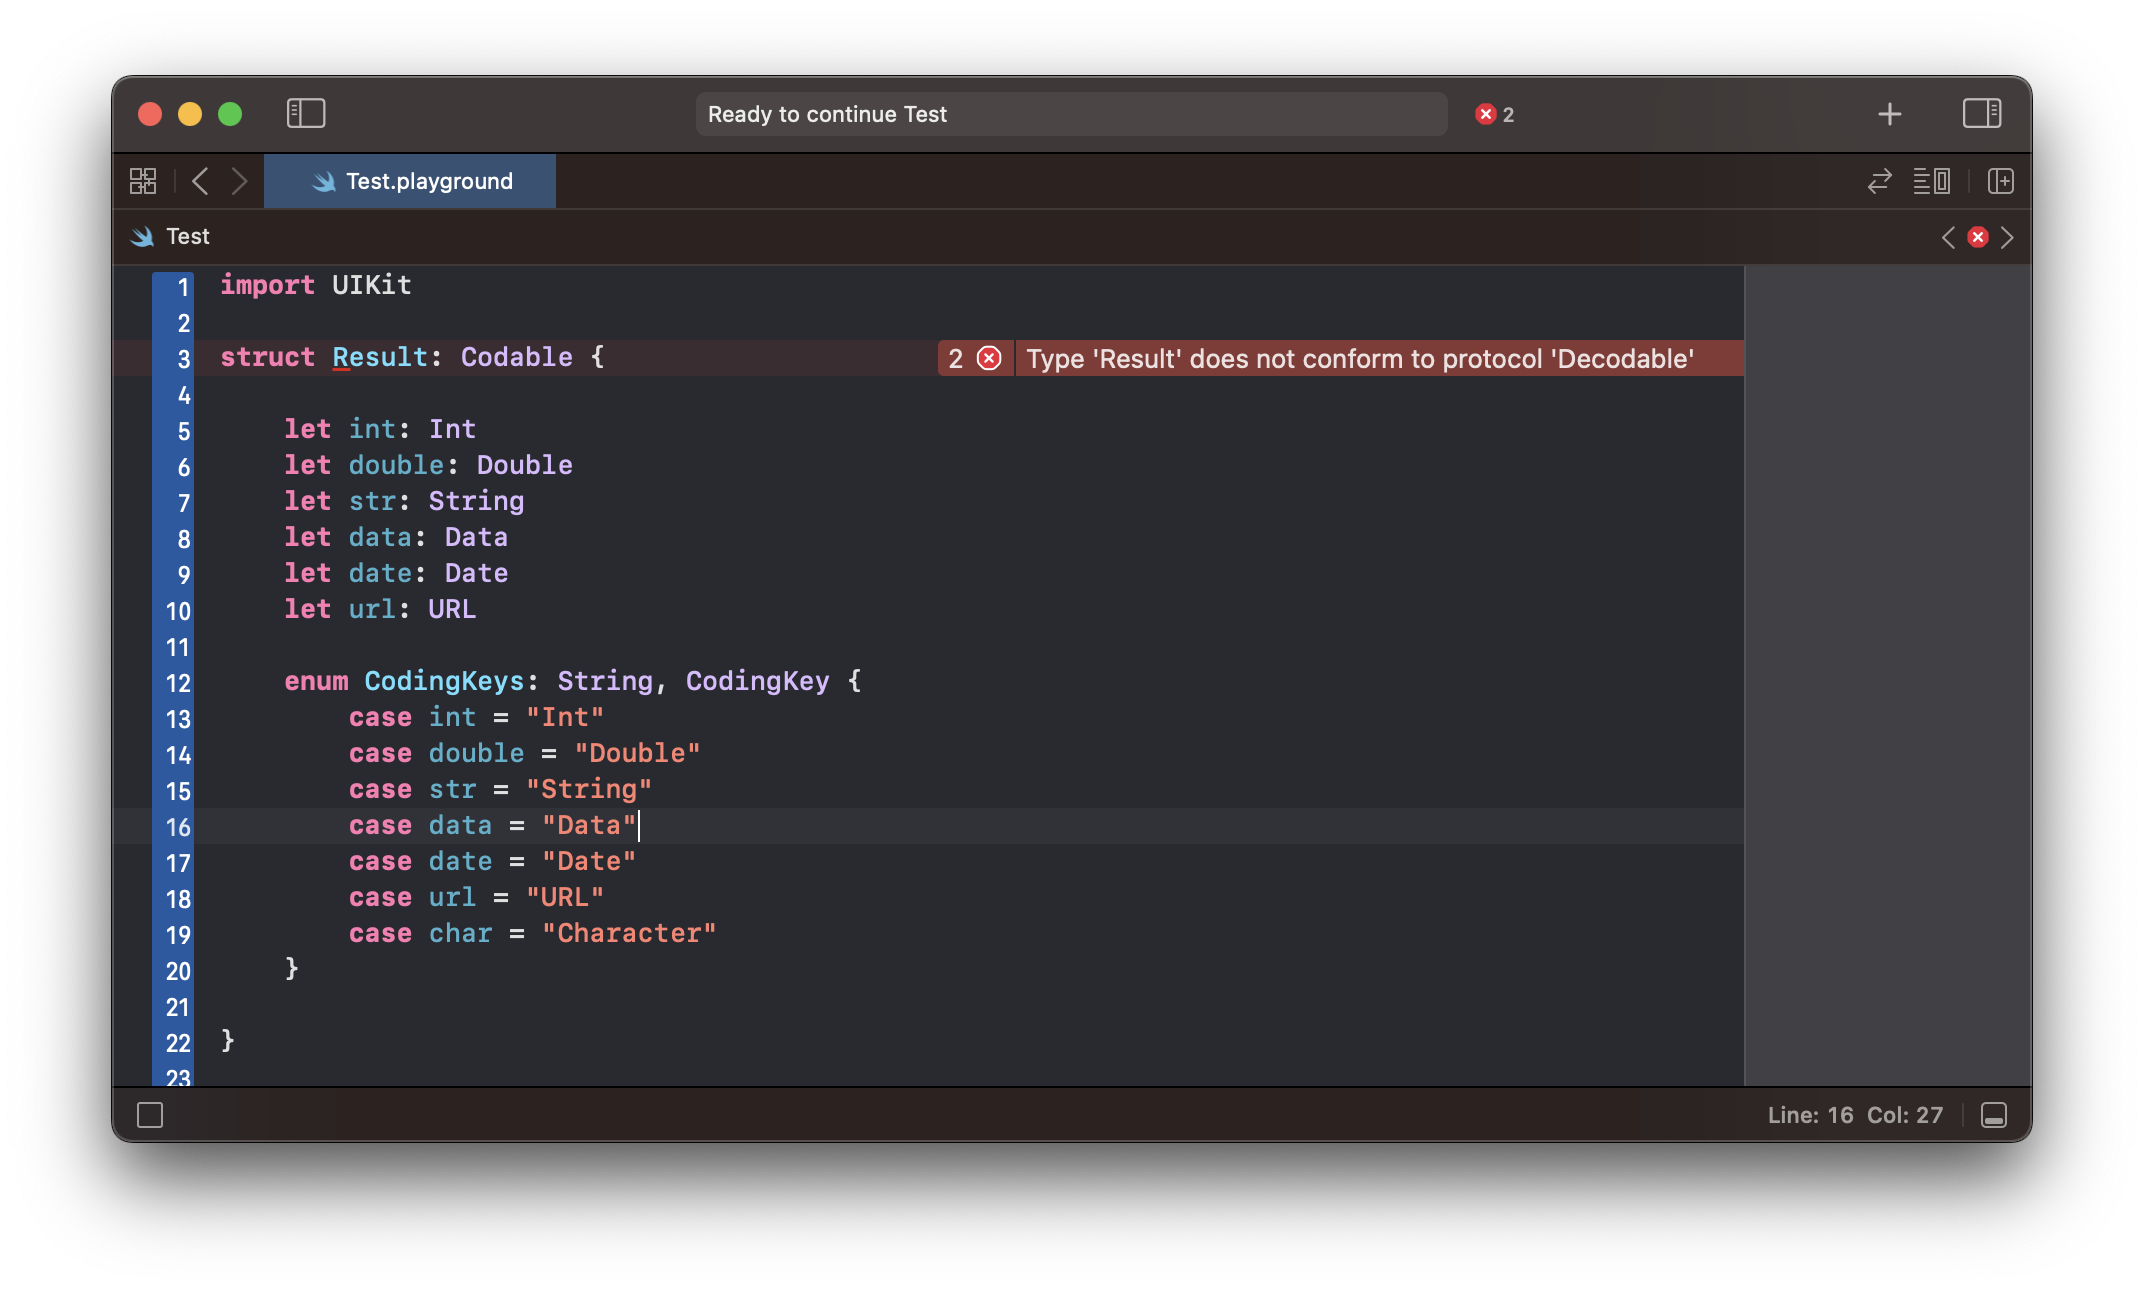Toggle the navigator sidebar panel
This screenshot has height=1290, width=2144.
click(306, 113)
